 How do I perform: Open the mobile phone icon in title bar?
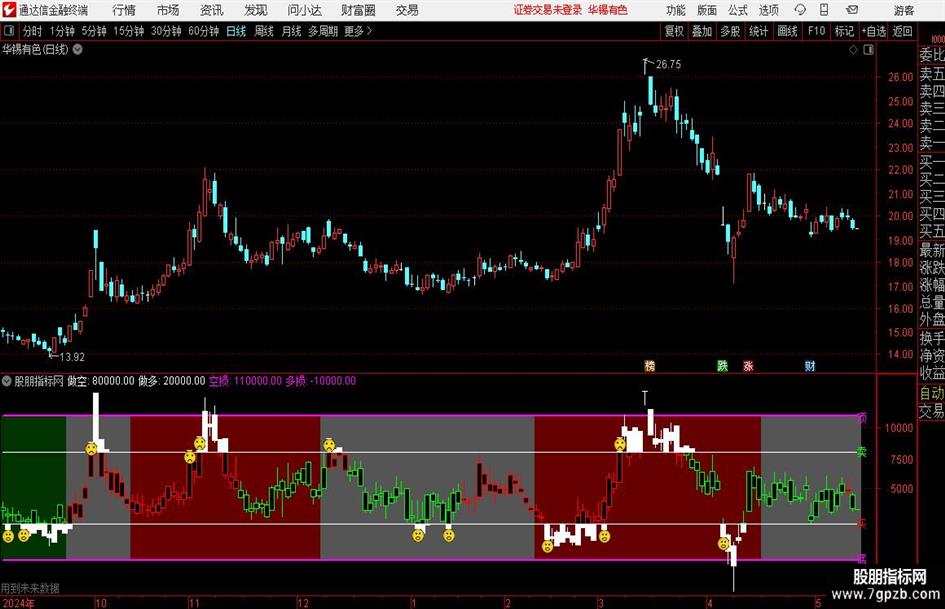(824, 10)
